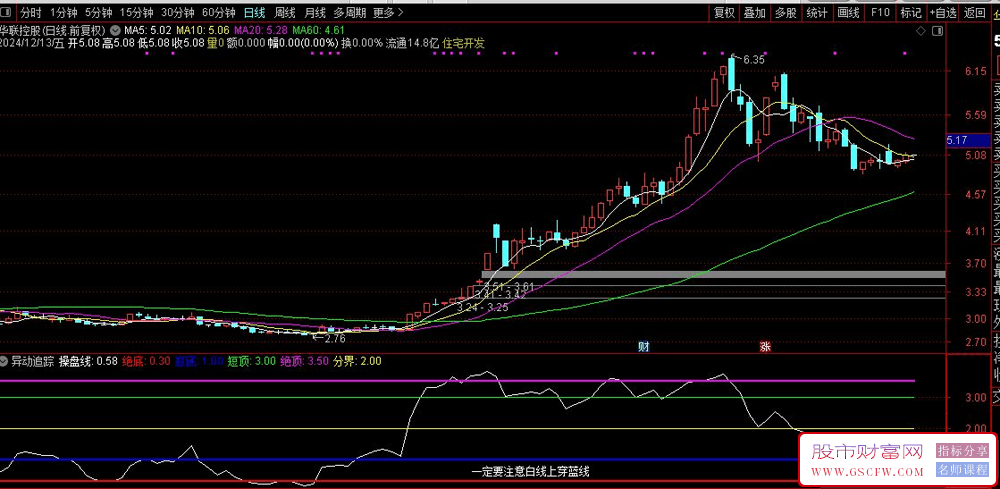The image size is (1000, 489).
Task: Switch to 周线 weekly chart
Action: point(284,12)
